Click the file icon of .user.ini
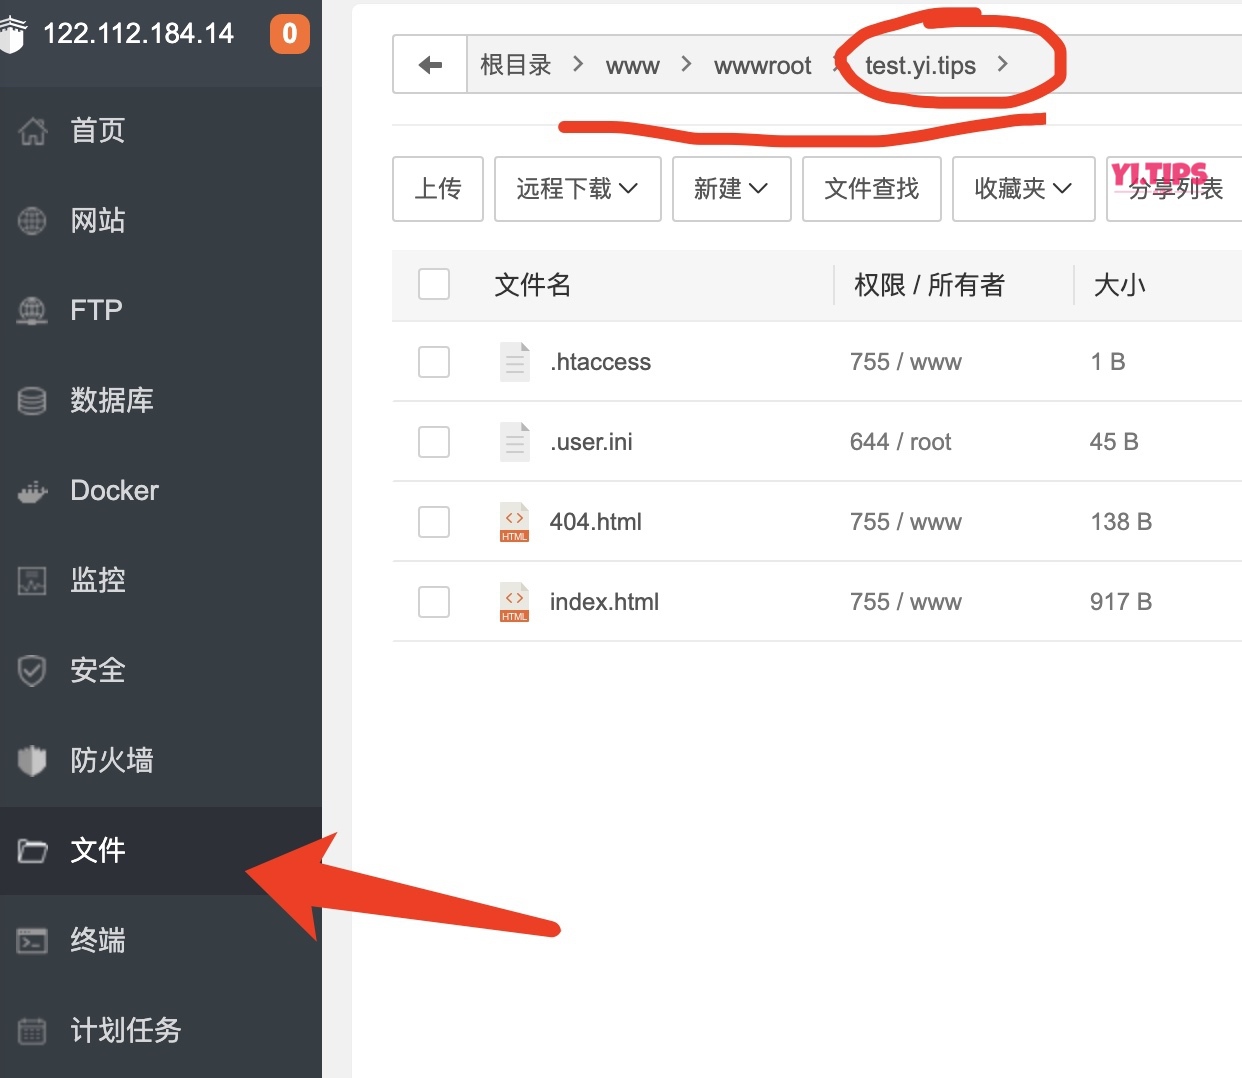The image size is (1242, 1078). pyautogui.click(x=514, y=442)
